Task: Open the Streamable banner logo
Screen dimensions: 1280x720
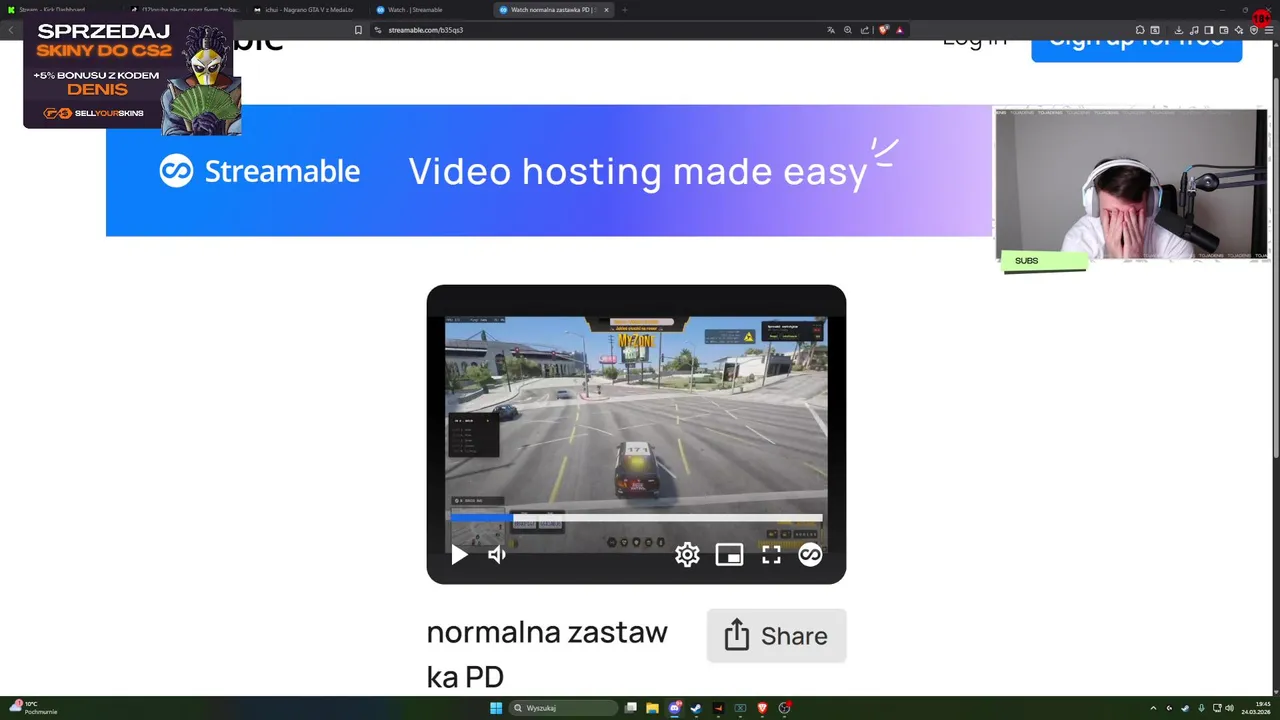Action: 260,171
